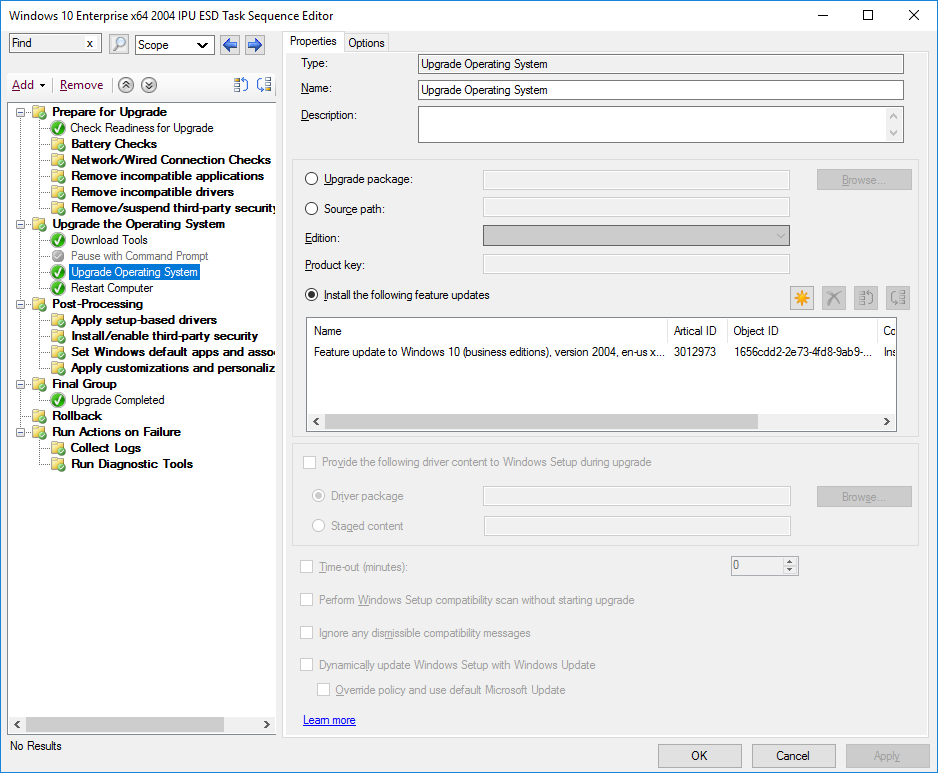The height and width of the screenshot is (773, 938).
Task: Collapse the Prepare for Upgrade group
Action: (x=20, y=112)
